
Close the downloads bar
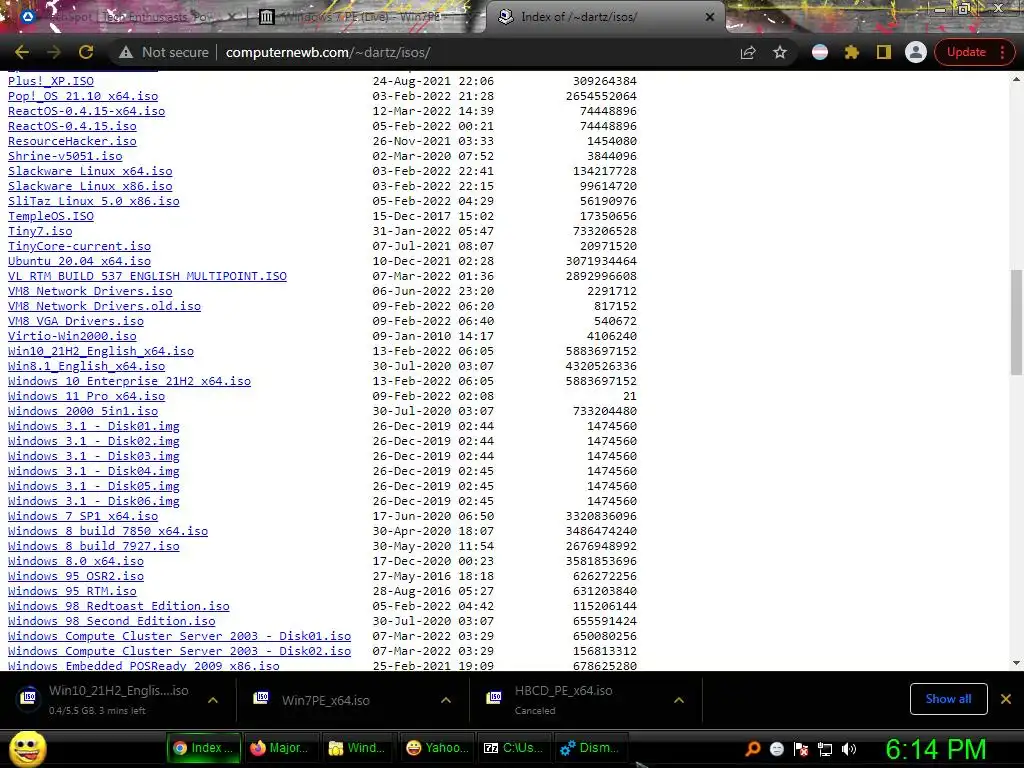point(1006,699)
